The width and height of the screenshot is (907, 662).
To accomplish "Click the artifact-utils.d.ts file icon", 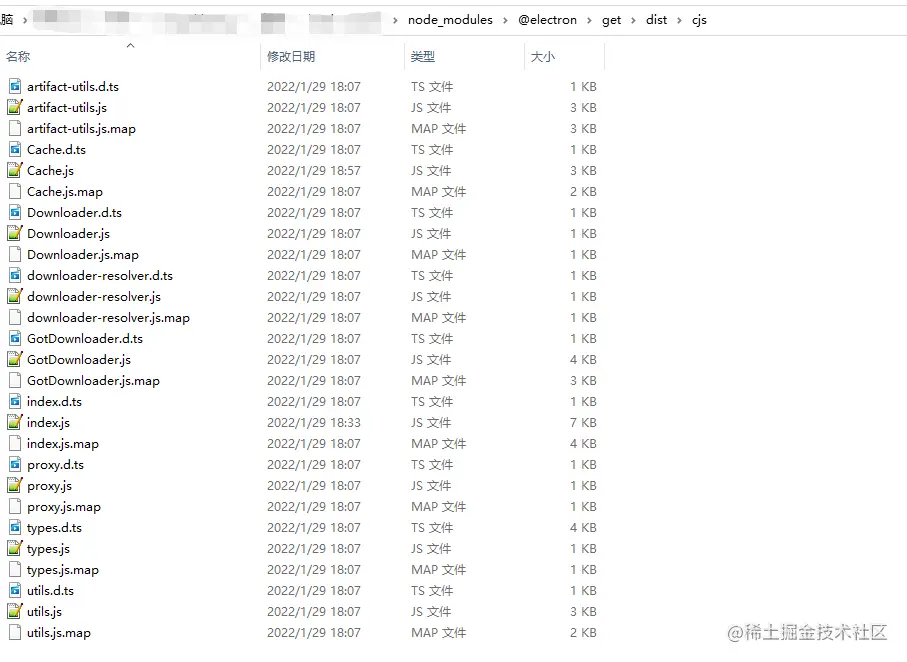I will 15,87.
